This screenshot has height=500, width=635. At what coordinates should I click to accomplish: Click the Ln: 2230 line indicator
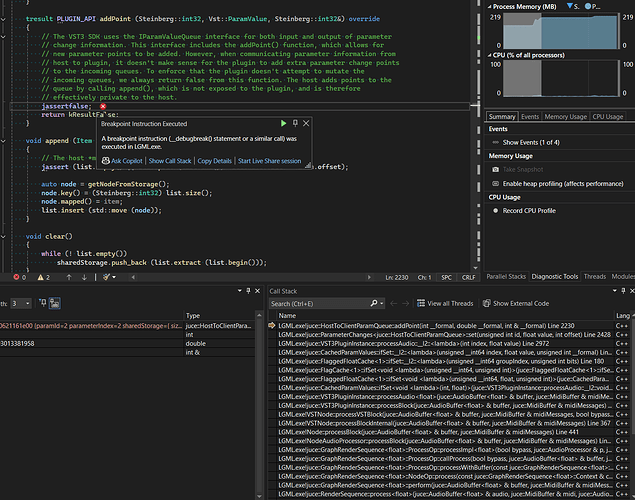click(x=396, y=277)
